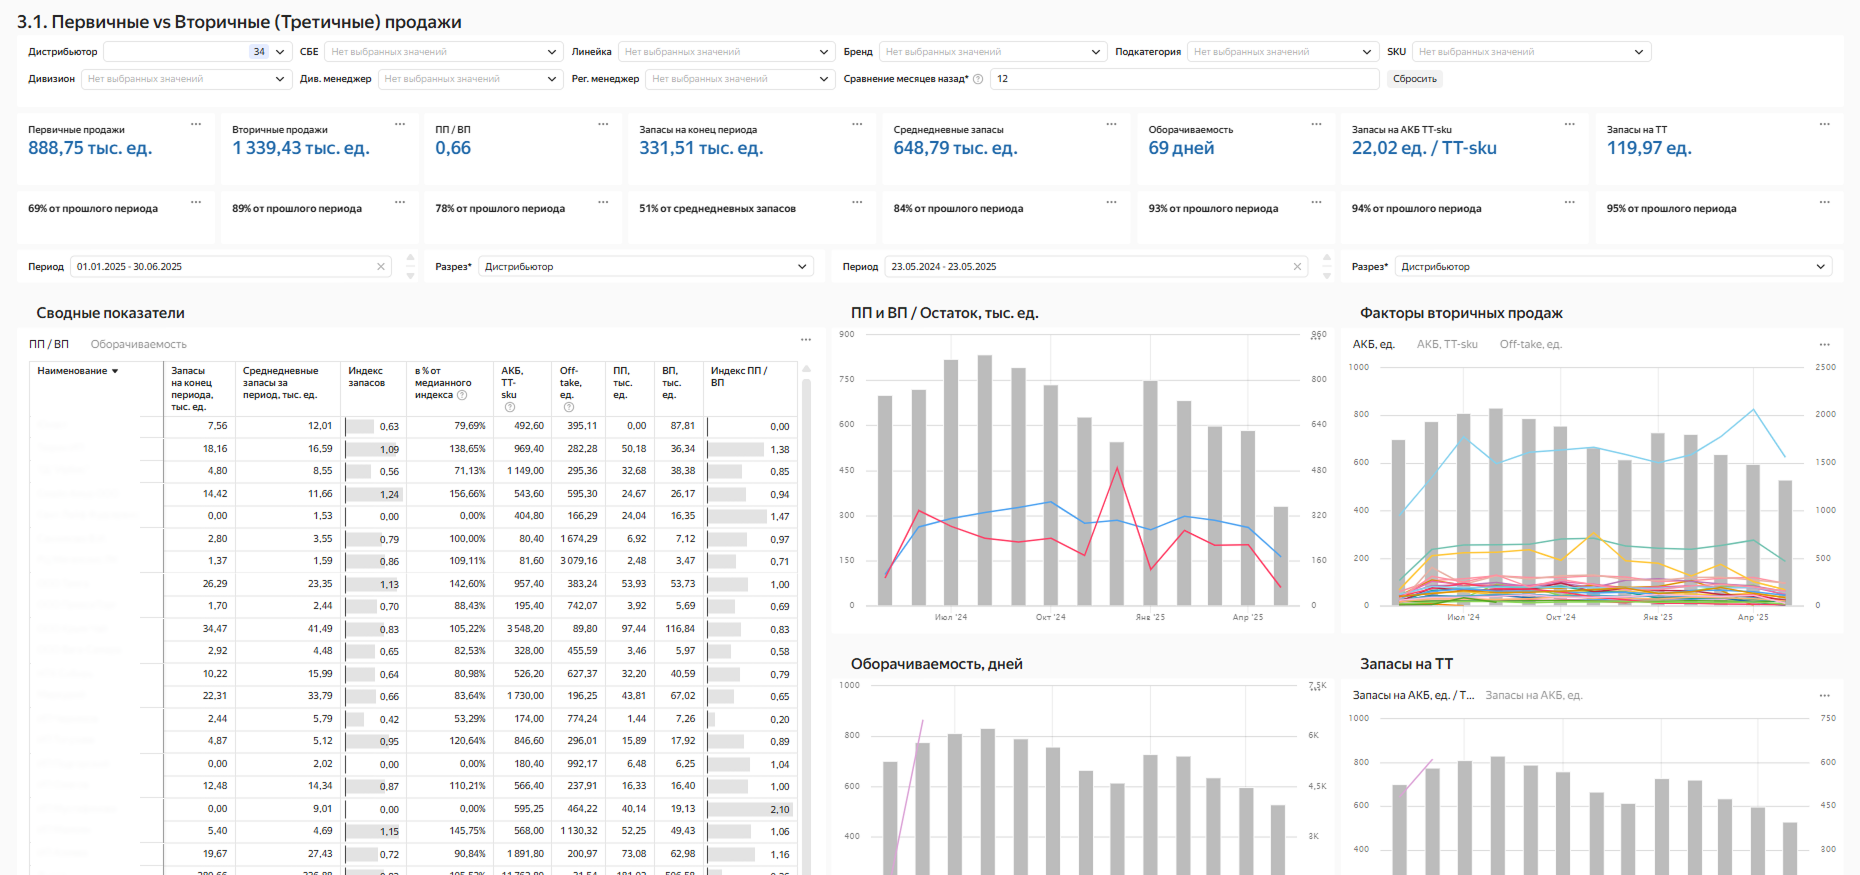
Task: Open the СБЕ filter dropdown
Action: click(443, 52)
